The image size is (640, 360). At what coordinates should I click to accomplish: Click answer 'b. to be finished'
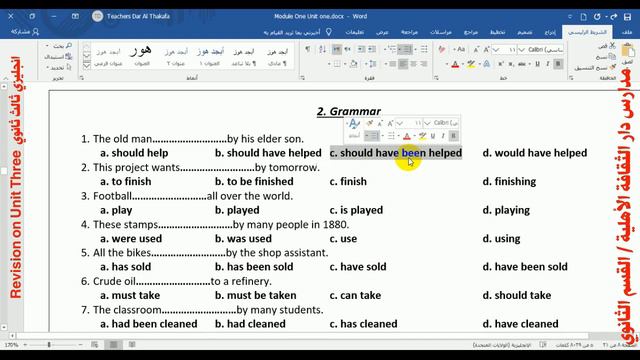[254, 182]
